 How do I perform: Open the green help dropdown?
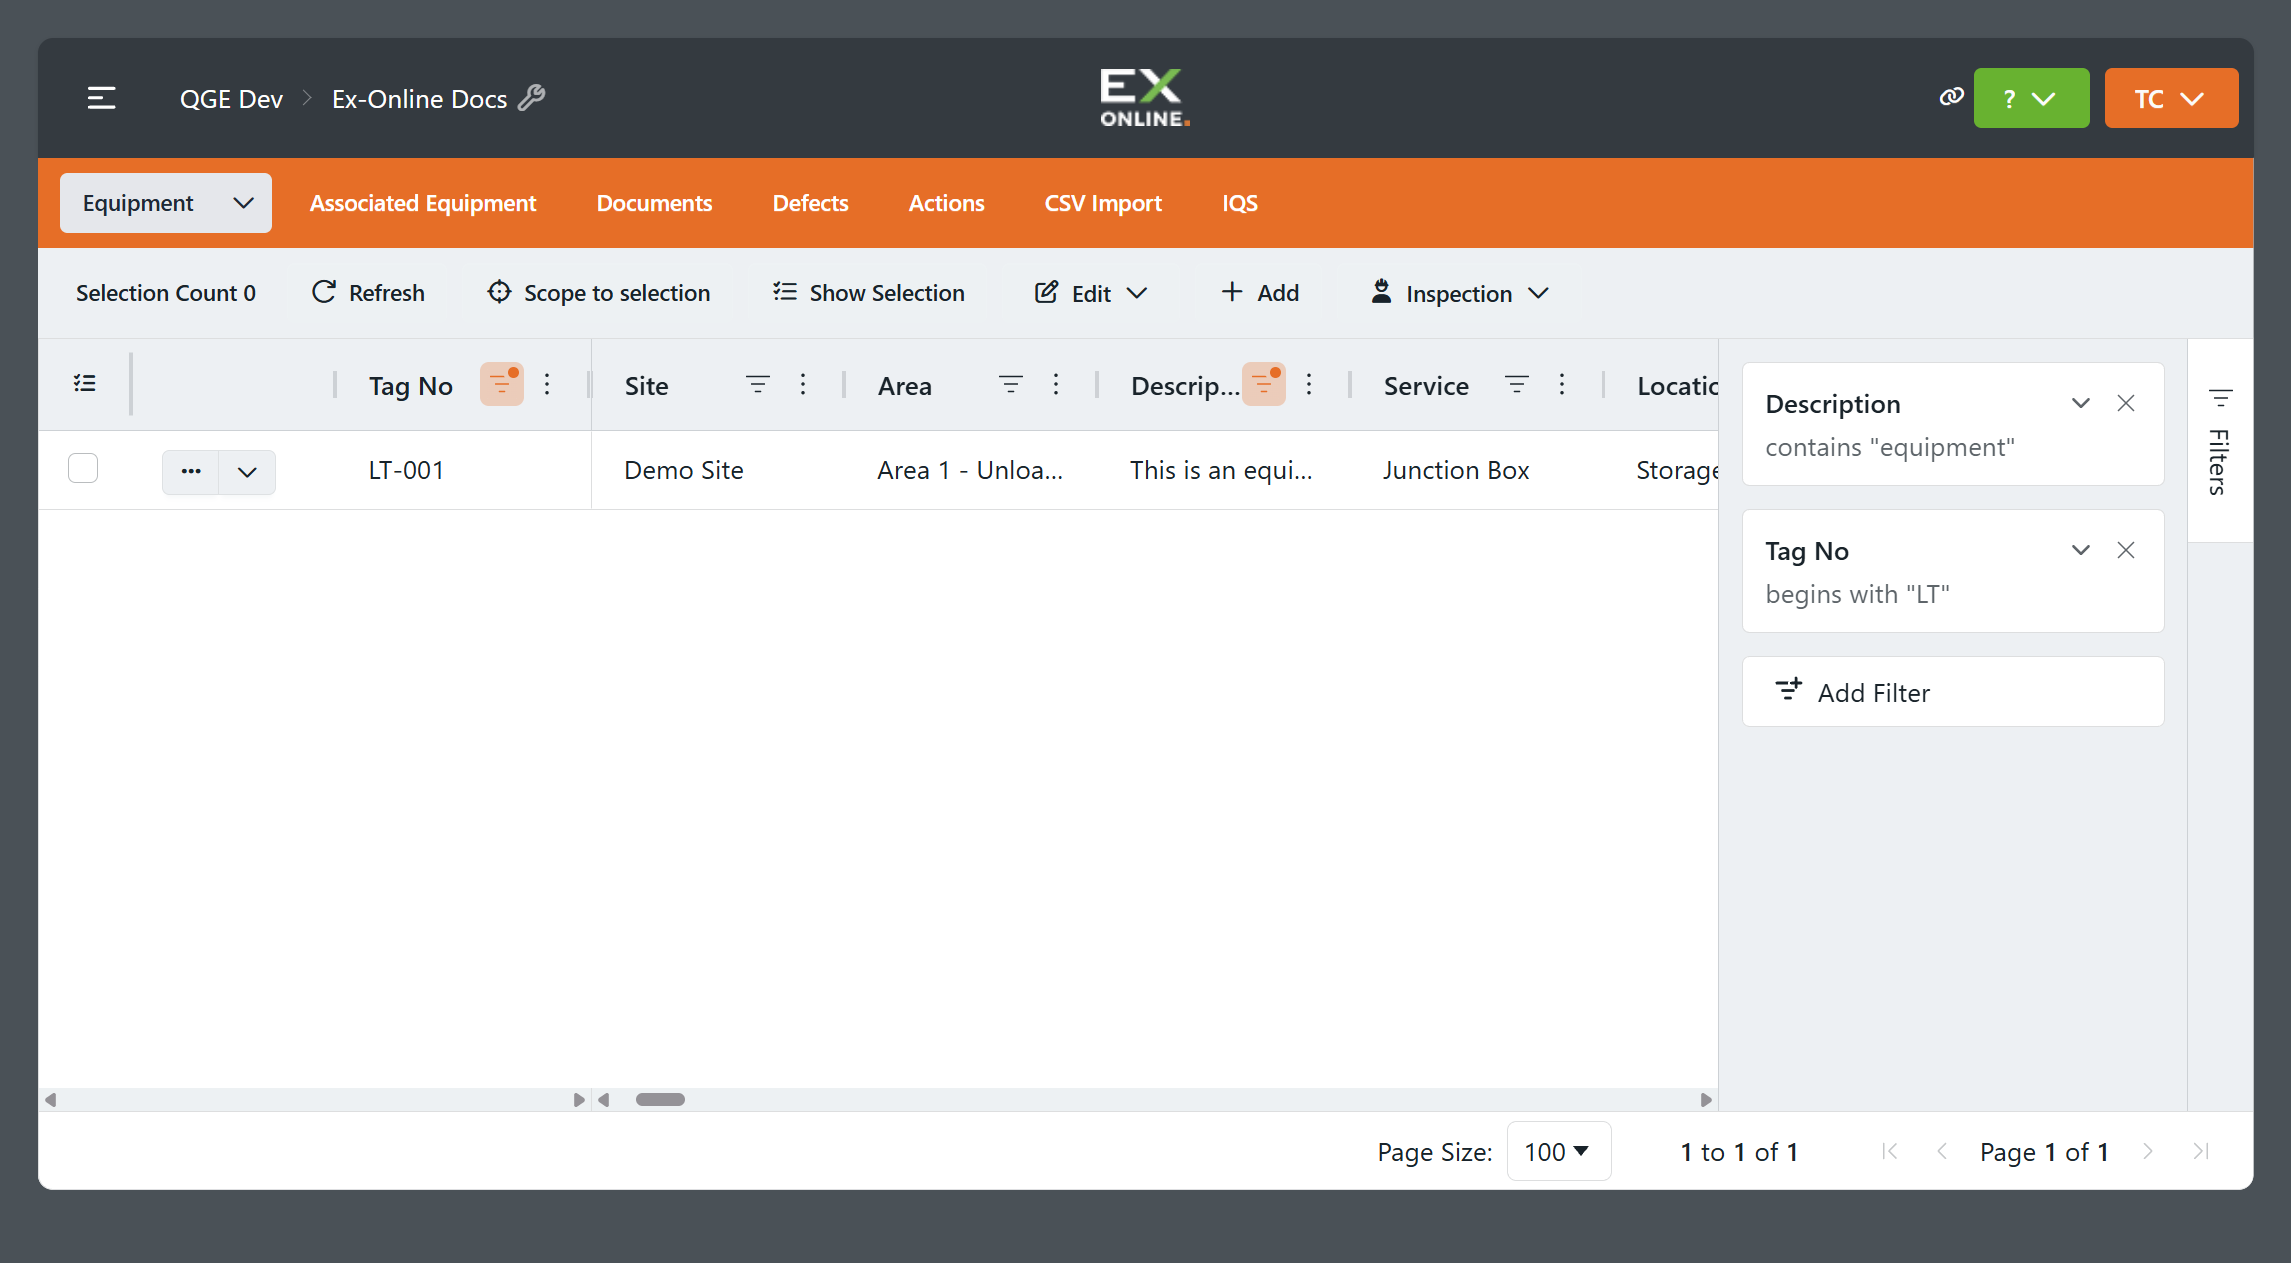(x=2031, y=98)
